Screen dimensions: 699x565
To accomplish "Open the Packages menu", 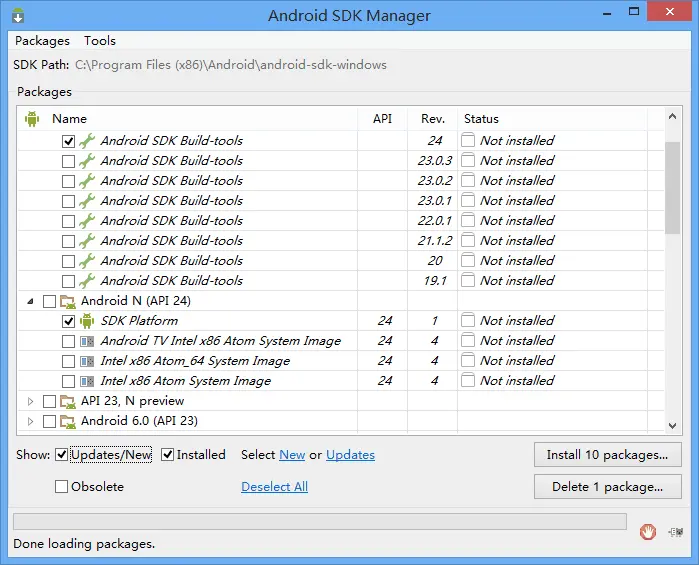I will click(x=42, y=41).
